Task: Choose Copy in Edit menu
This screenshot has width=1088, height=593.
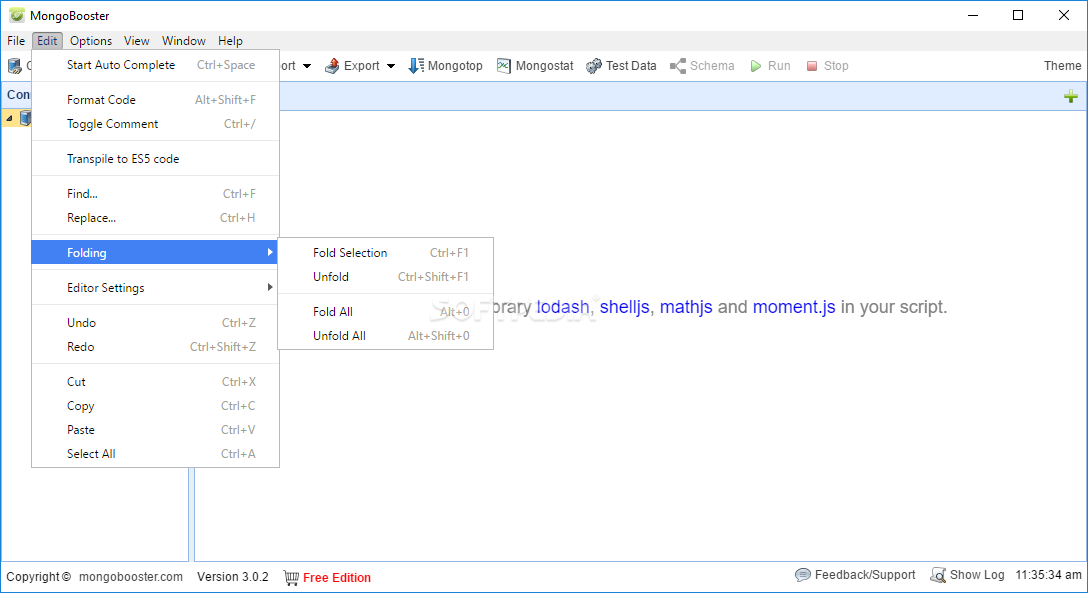Action: pyautogui.click(x=155, y=406)
